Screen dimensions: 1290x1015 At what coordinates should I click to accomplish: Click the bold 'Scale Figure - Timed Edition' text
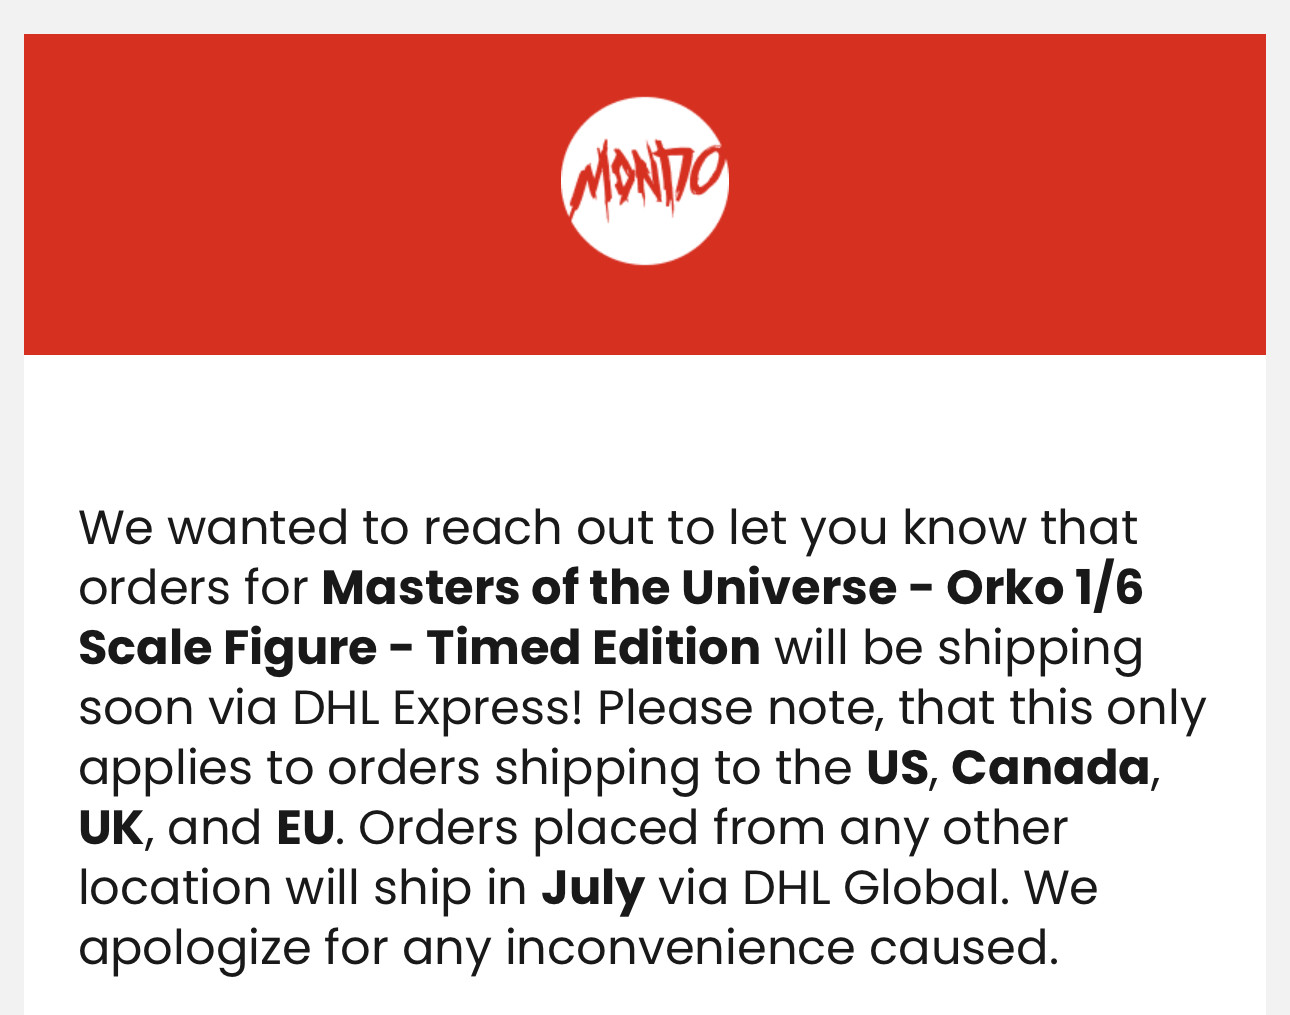(x=419, y=647)
